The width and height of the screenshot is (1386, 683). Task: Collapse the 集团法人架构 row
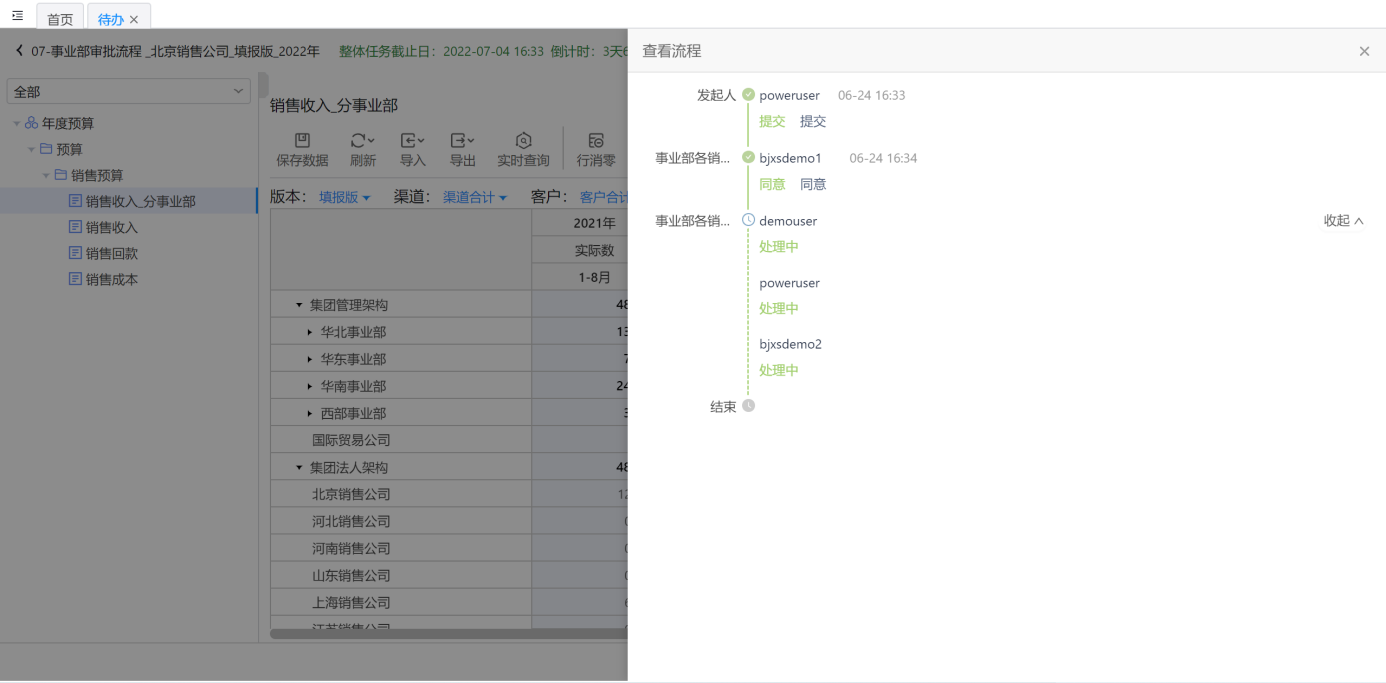[x=299, y=467]
